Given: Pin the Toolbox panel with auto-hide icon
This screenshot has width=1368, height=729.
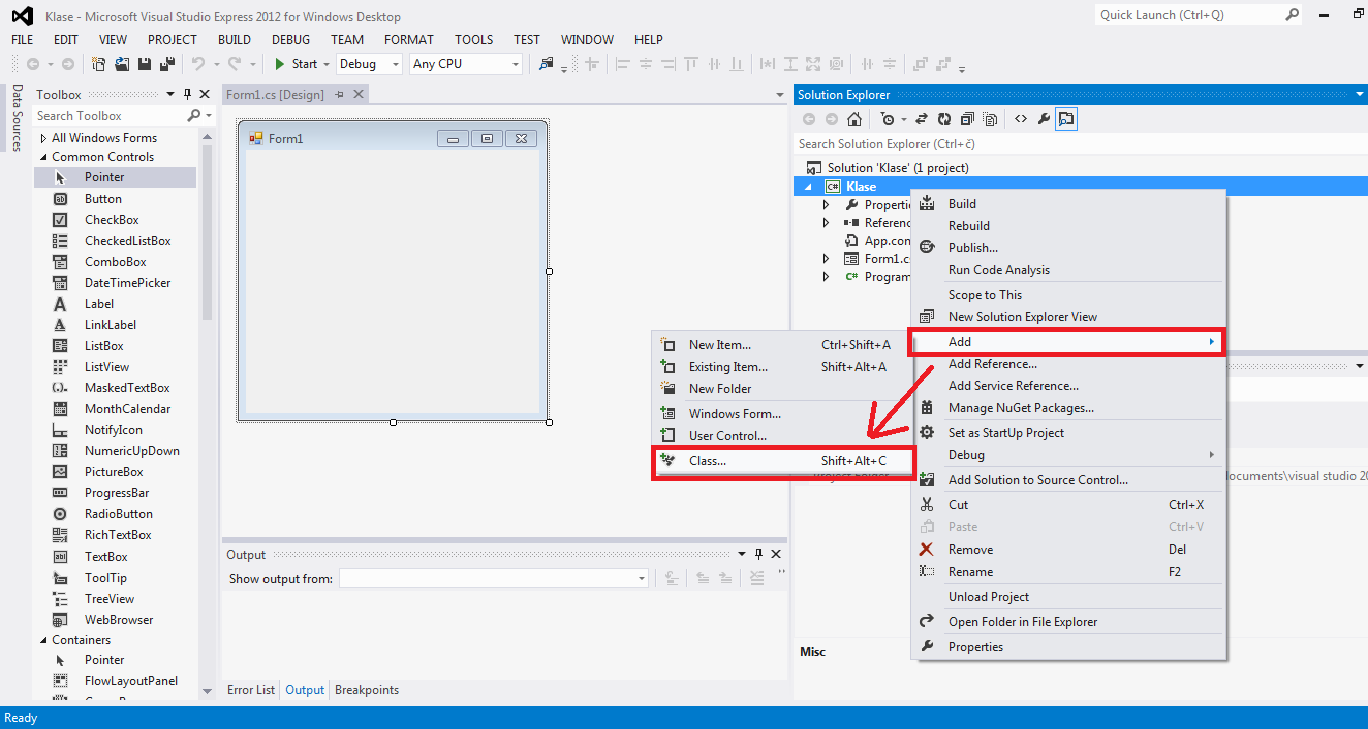Looking at the screenshot, I should (x=187, y=94).
